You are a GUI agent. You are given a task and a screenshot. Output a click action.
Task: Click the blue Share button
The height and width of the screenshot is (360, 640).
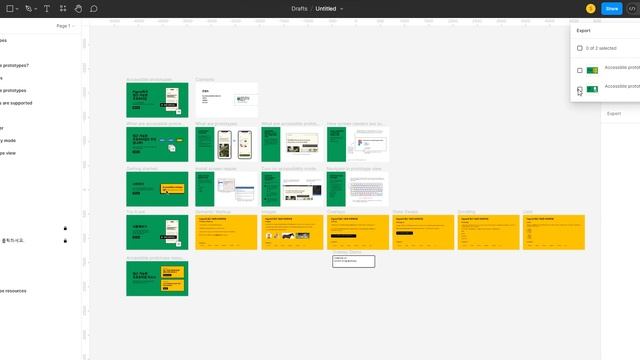611,9
